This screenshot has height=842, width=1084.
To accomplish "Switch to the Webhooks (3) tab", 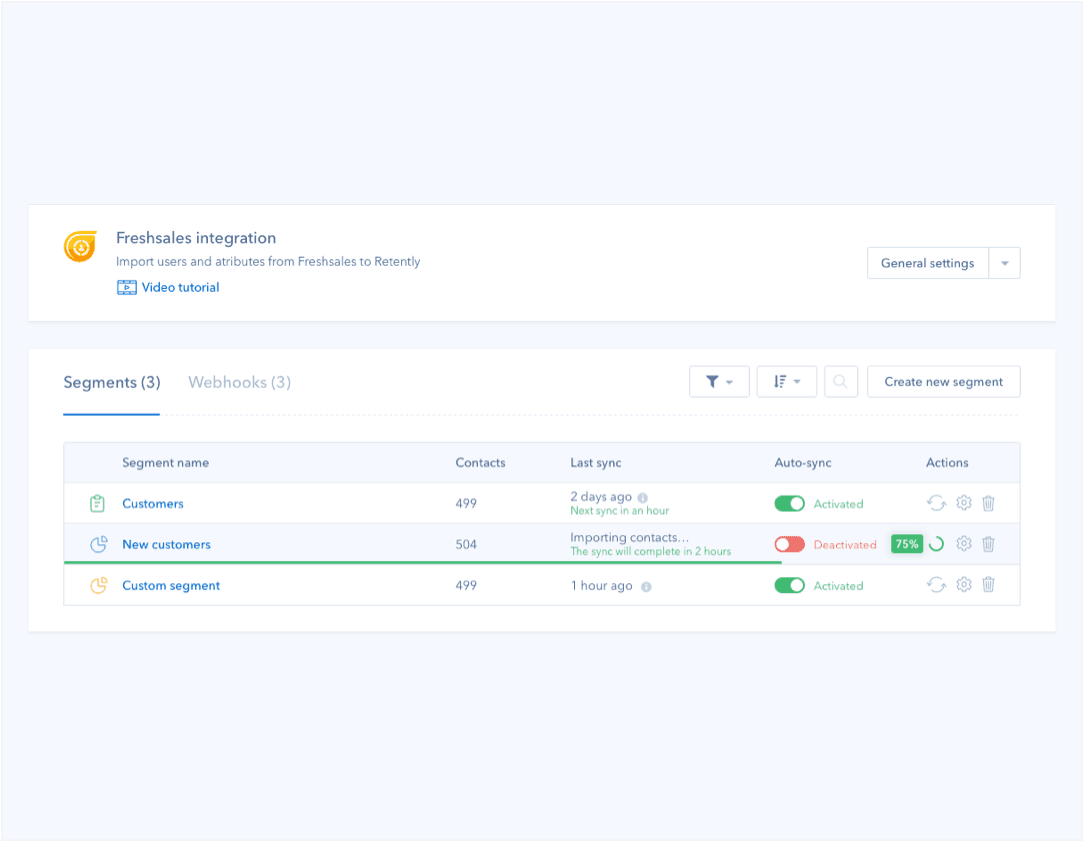I will pos(239,382).
